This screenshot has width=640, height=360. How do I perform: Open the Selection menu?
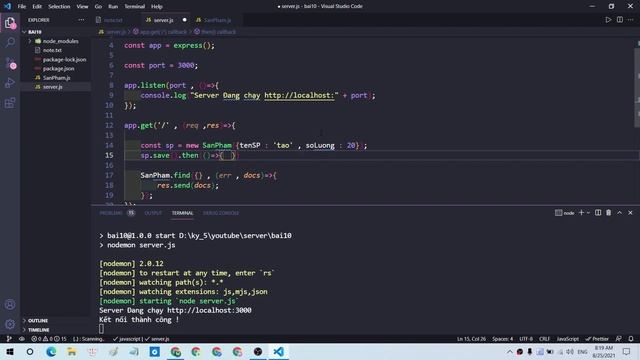coord(59,6)
